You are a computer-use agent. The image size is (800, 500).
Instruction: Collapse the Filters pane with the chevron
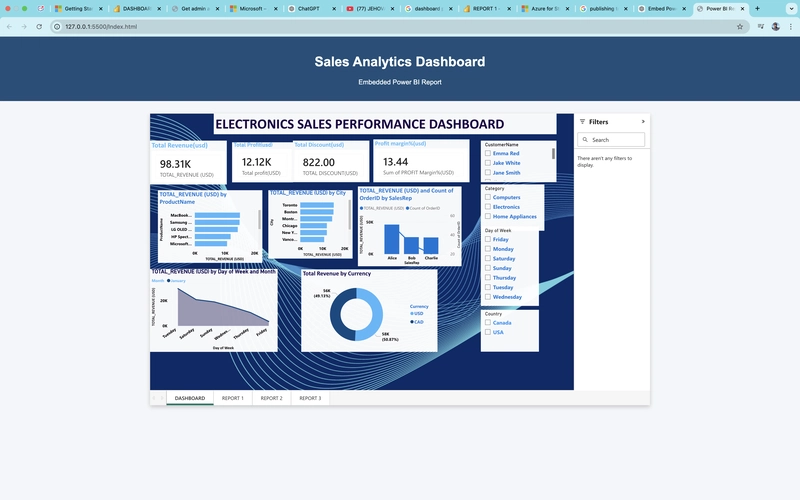tap(643, 121)
